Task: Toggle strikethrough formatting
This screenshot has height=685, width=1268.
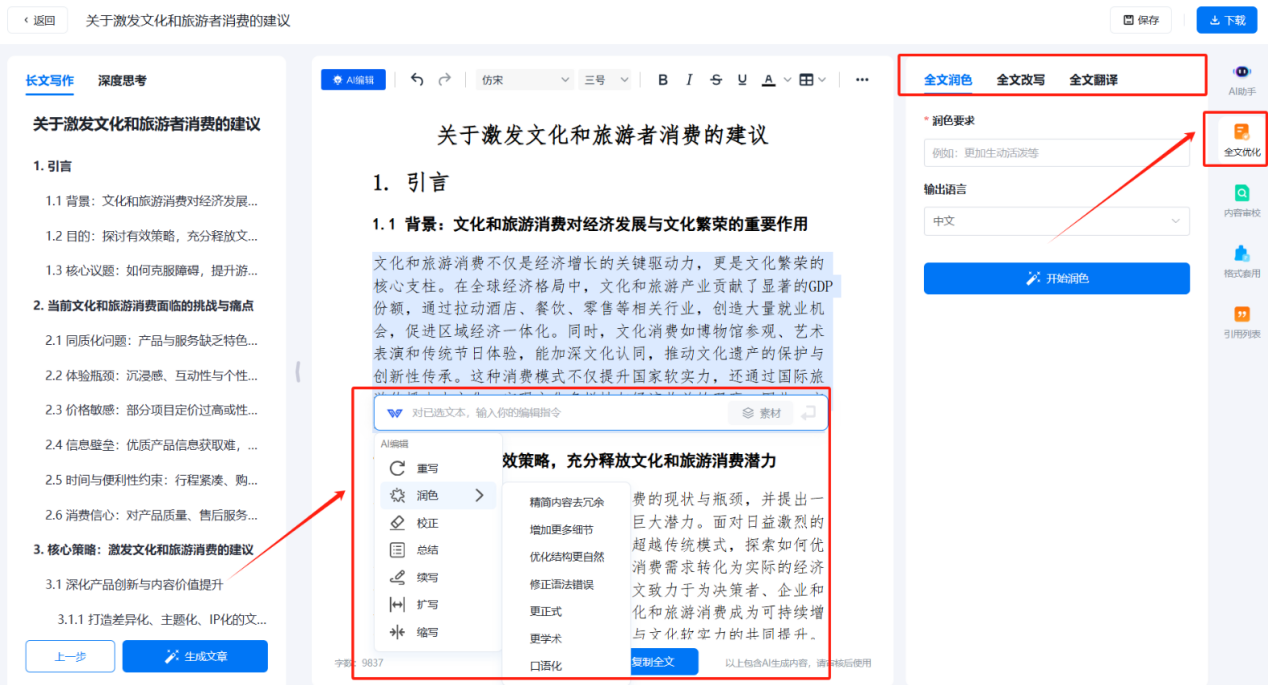Action: click(x=715, y=80)
